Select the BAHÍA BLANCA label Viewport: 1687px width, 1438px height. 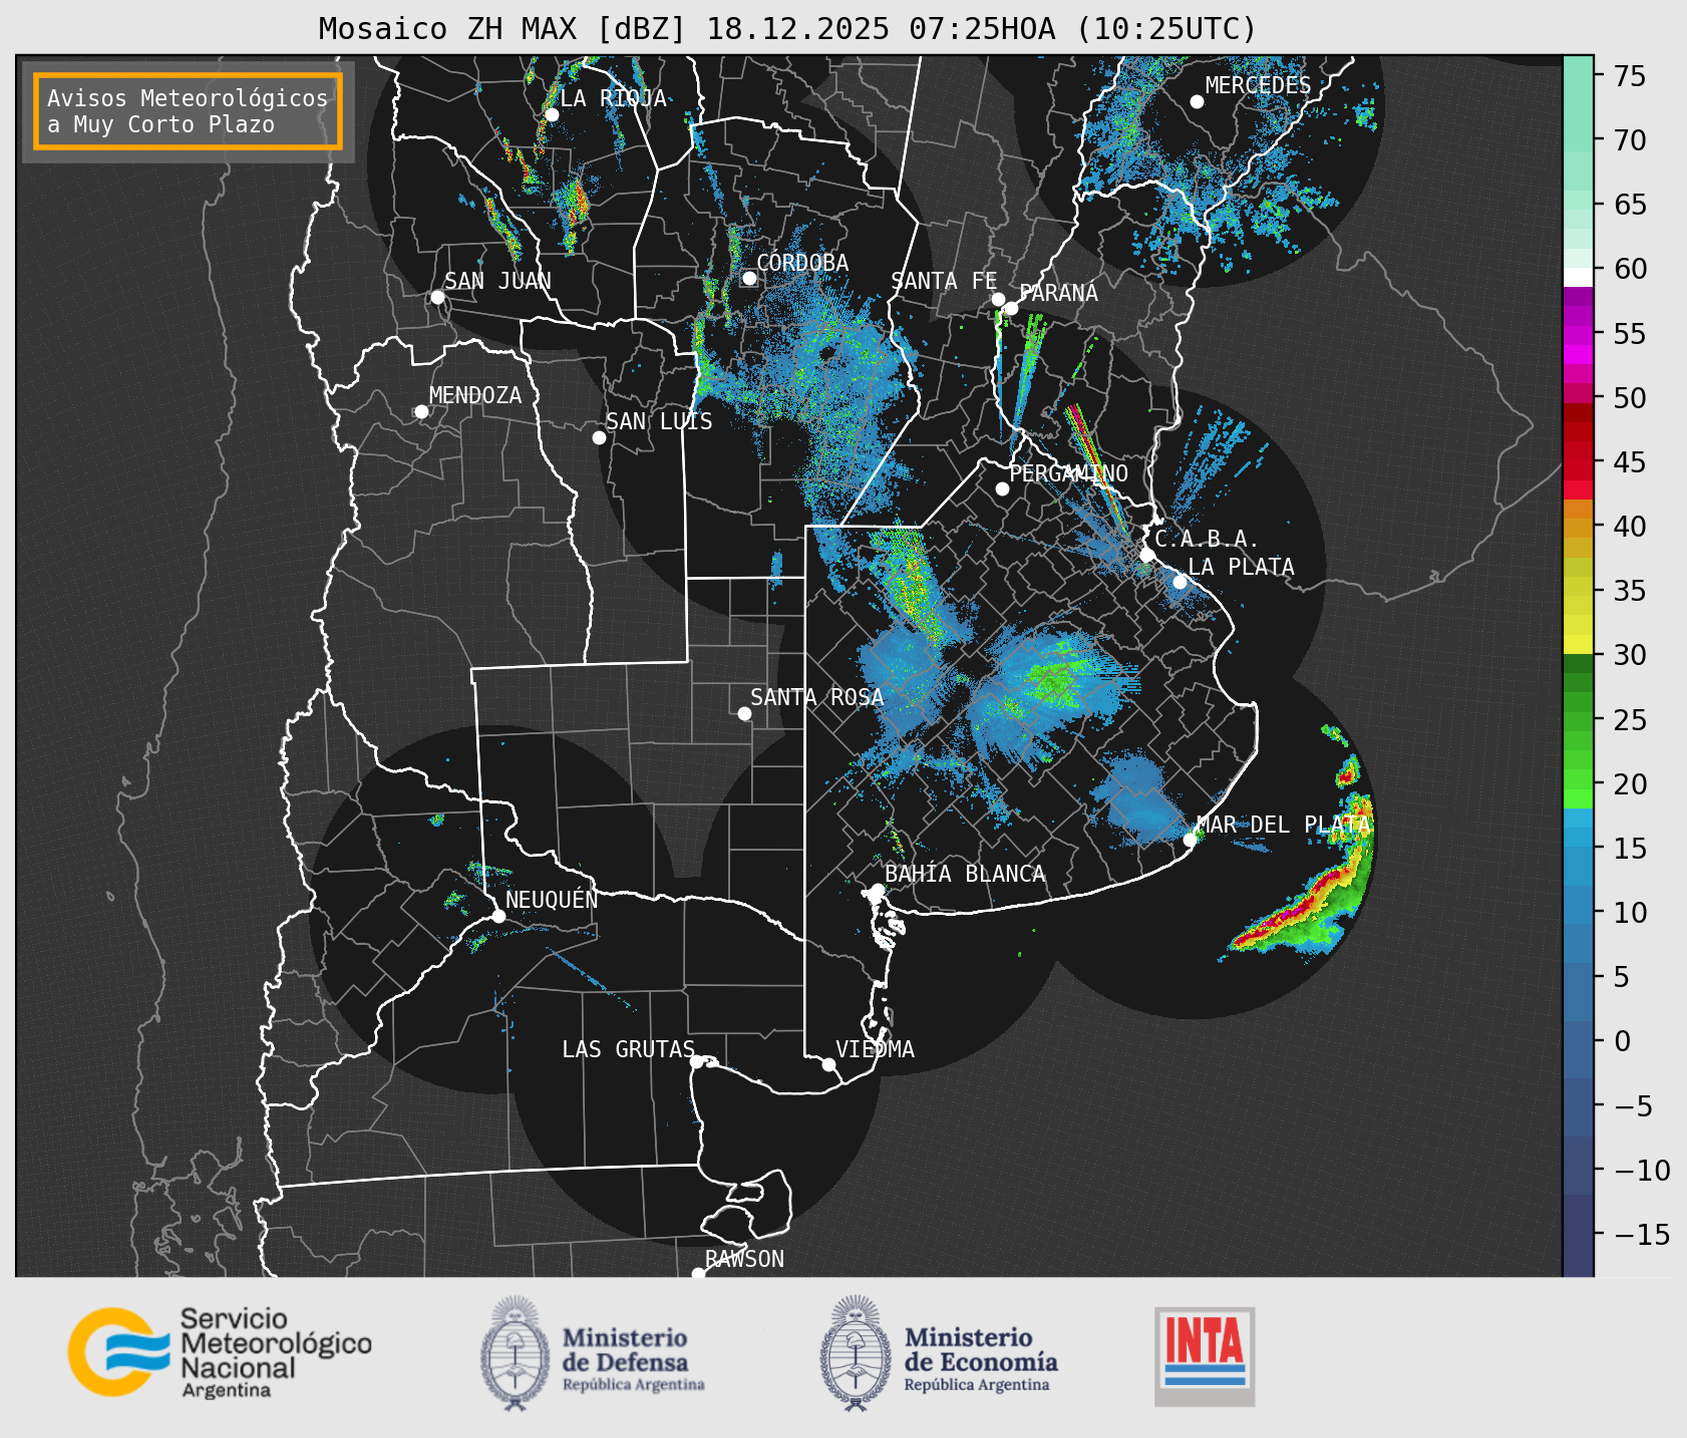(x=965, y=874)
